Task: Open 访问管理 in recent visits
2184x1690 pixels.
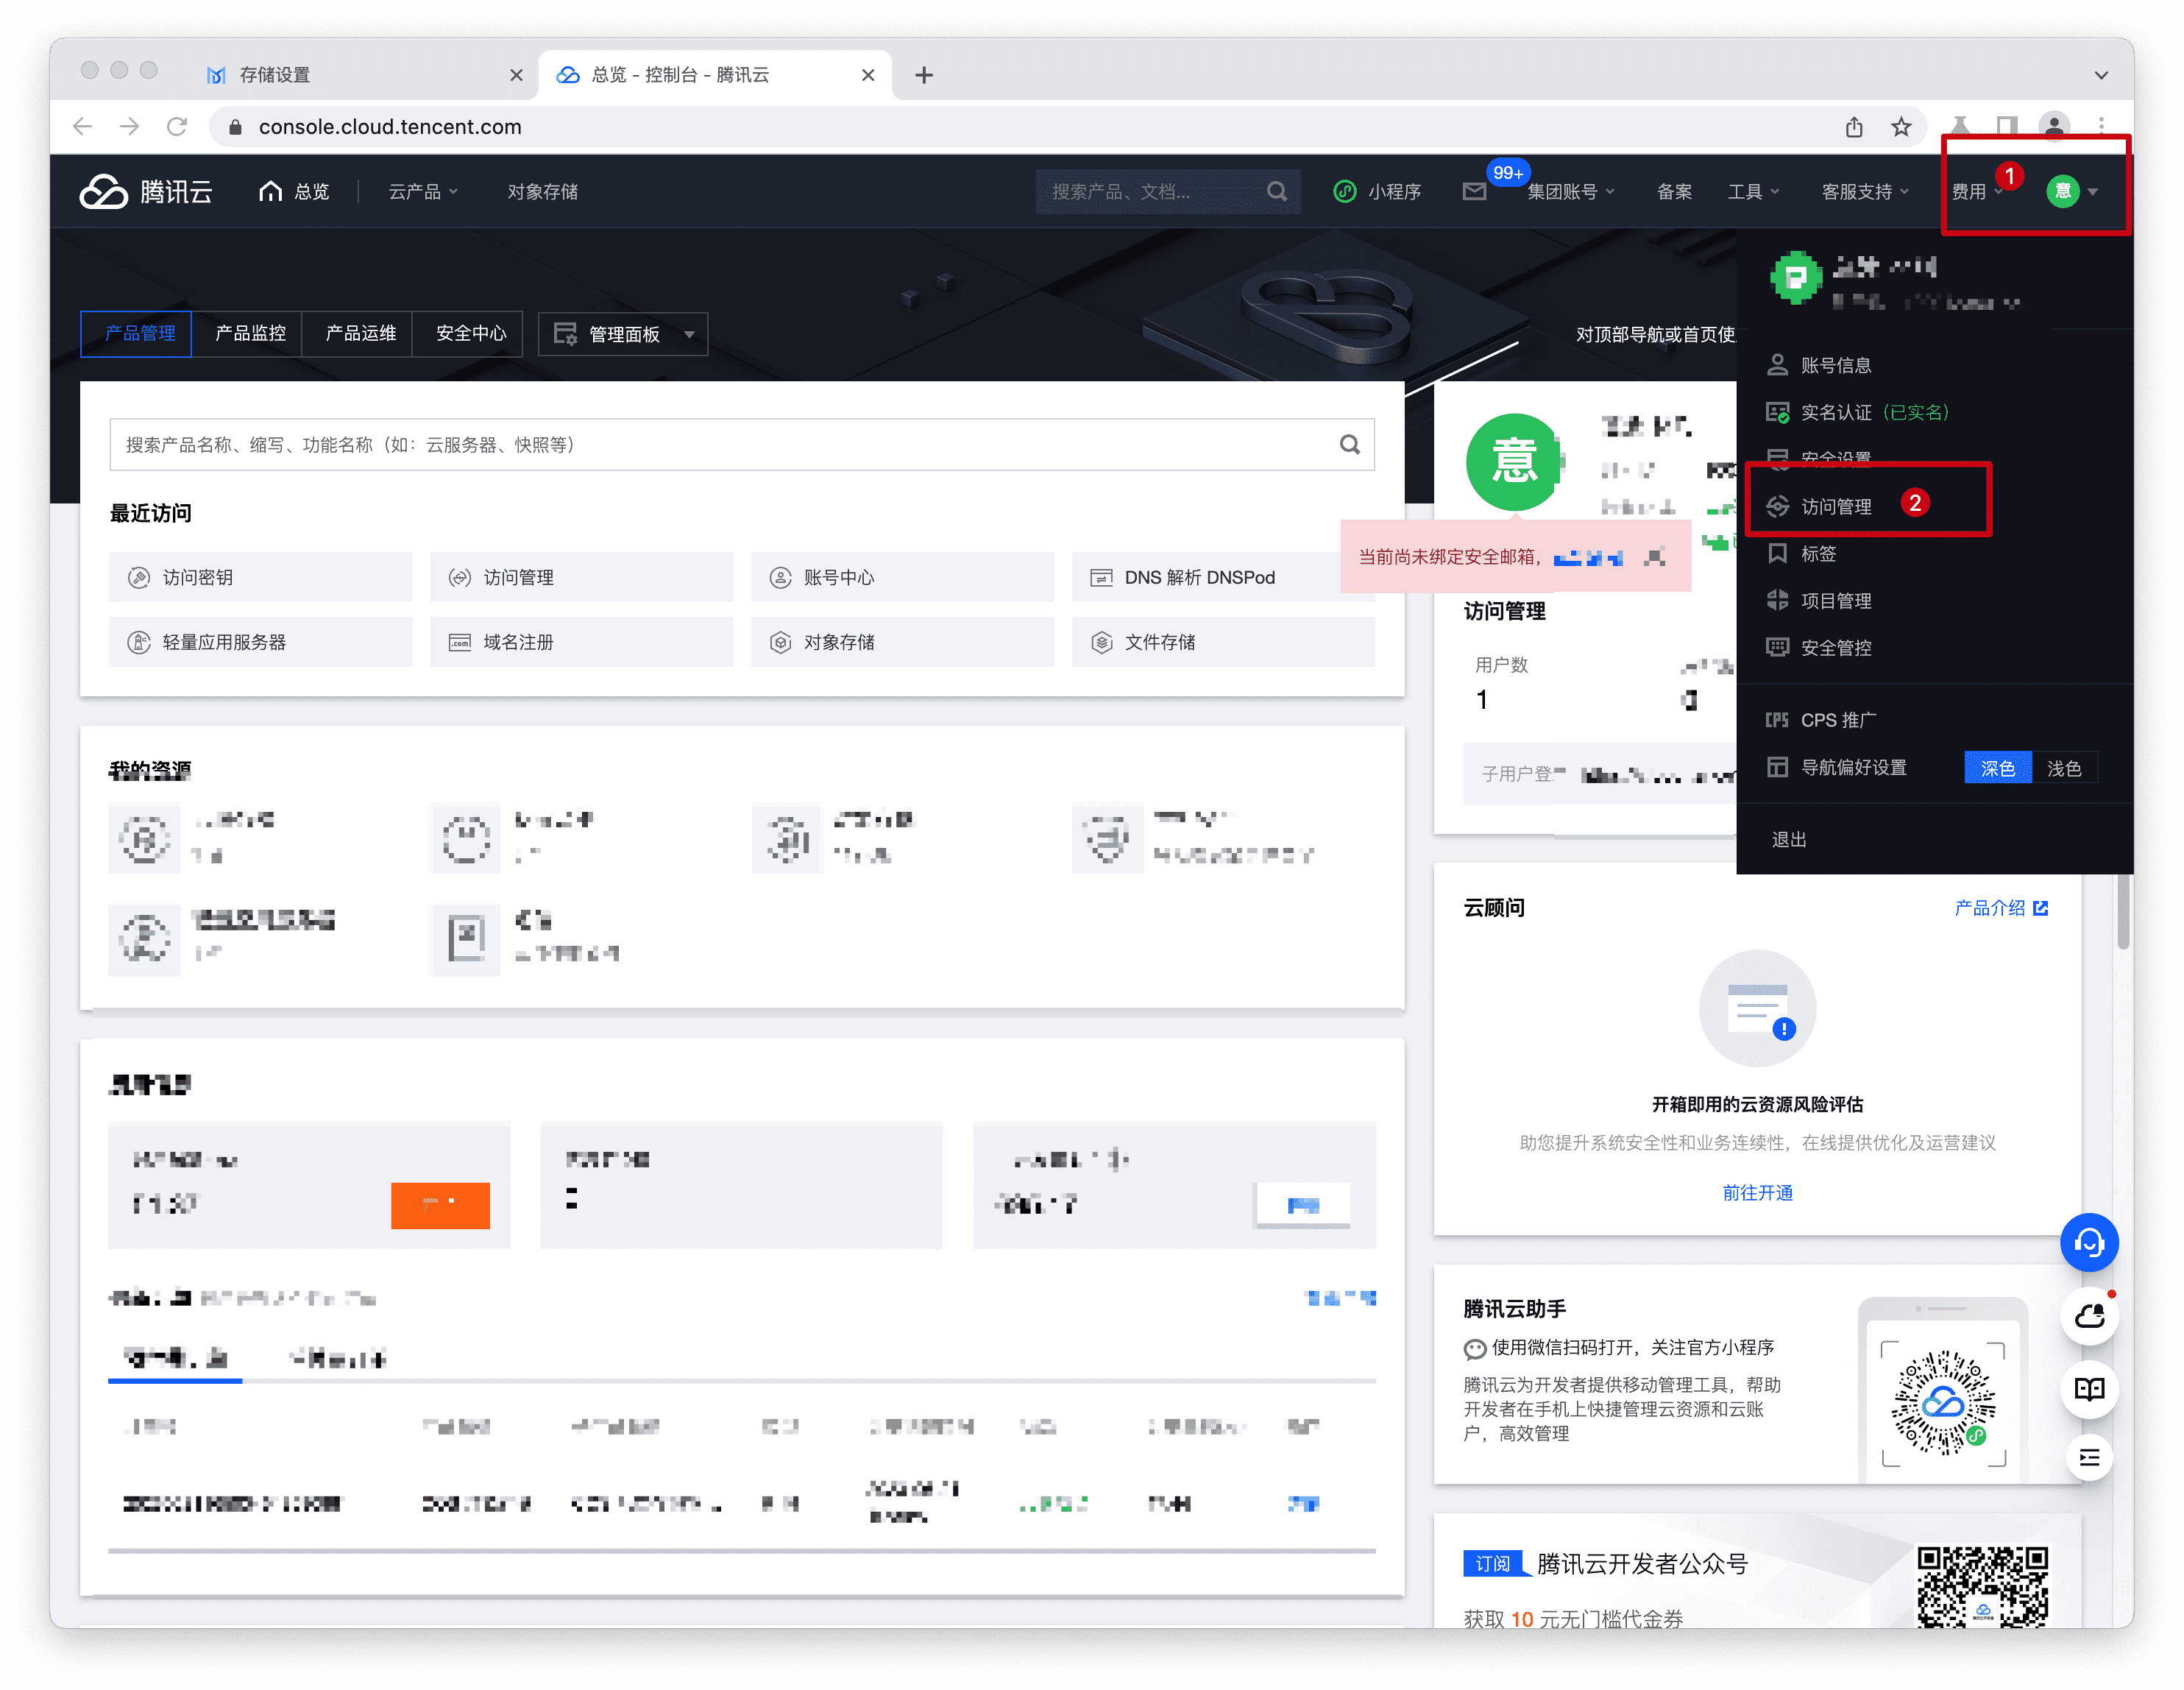Action: pos(582,577)
